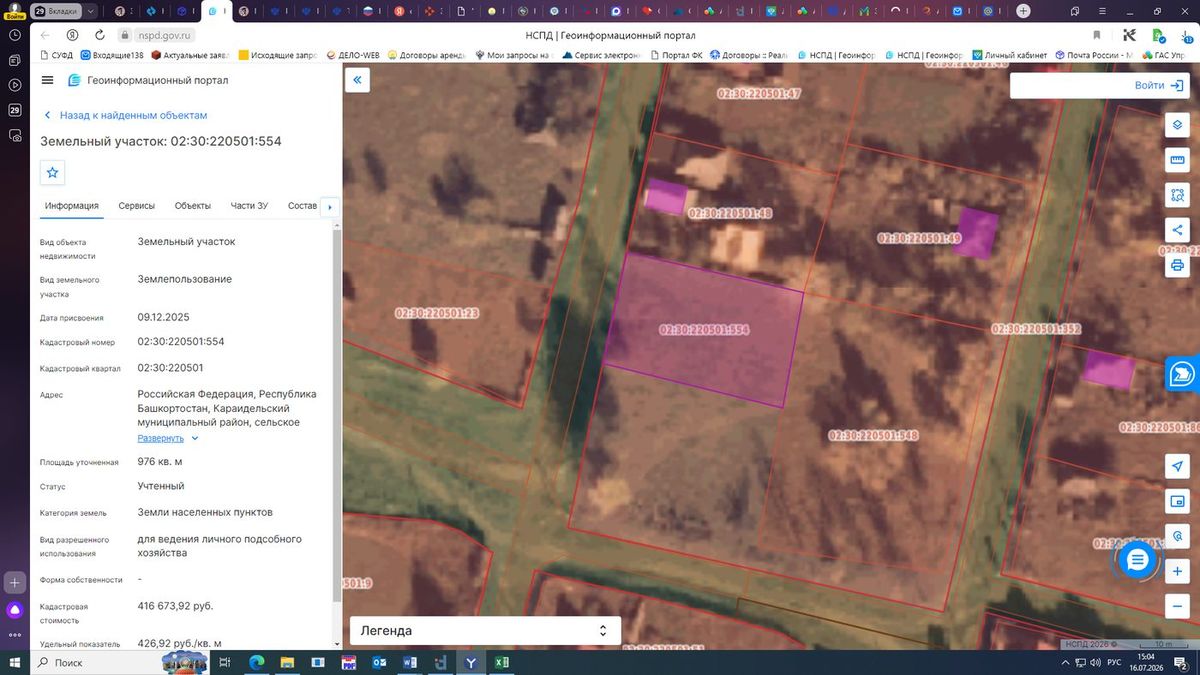Activate the area selection search tool
The width and height of the screenshot is (1200, 675).
click(1178, 195)
